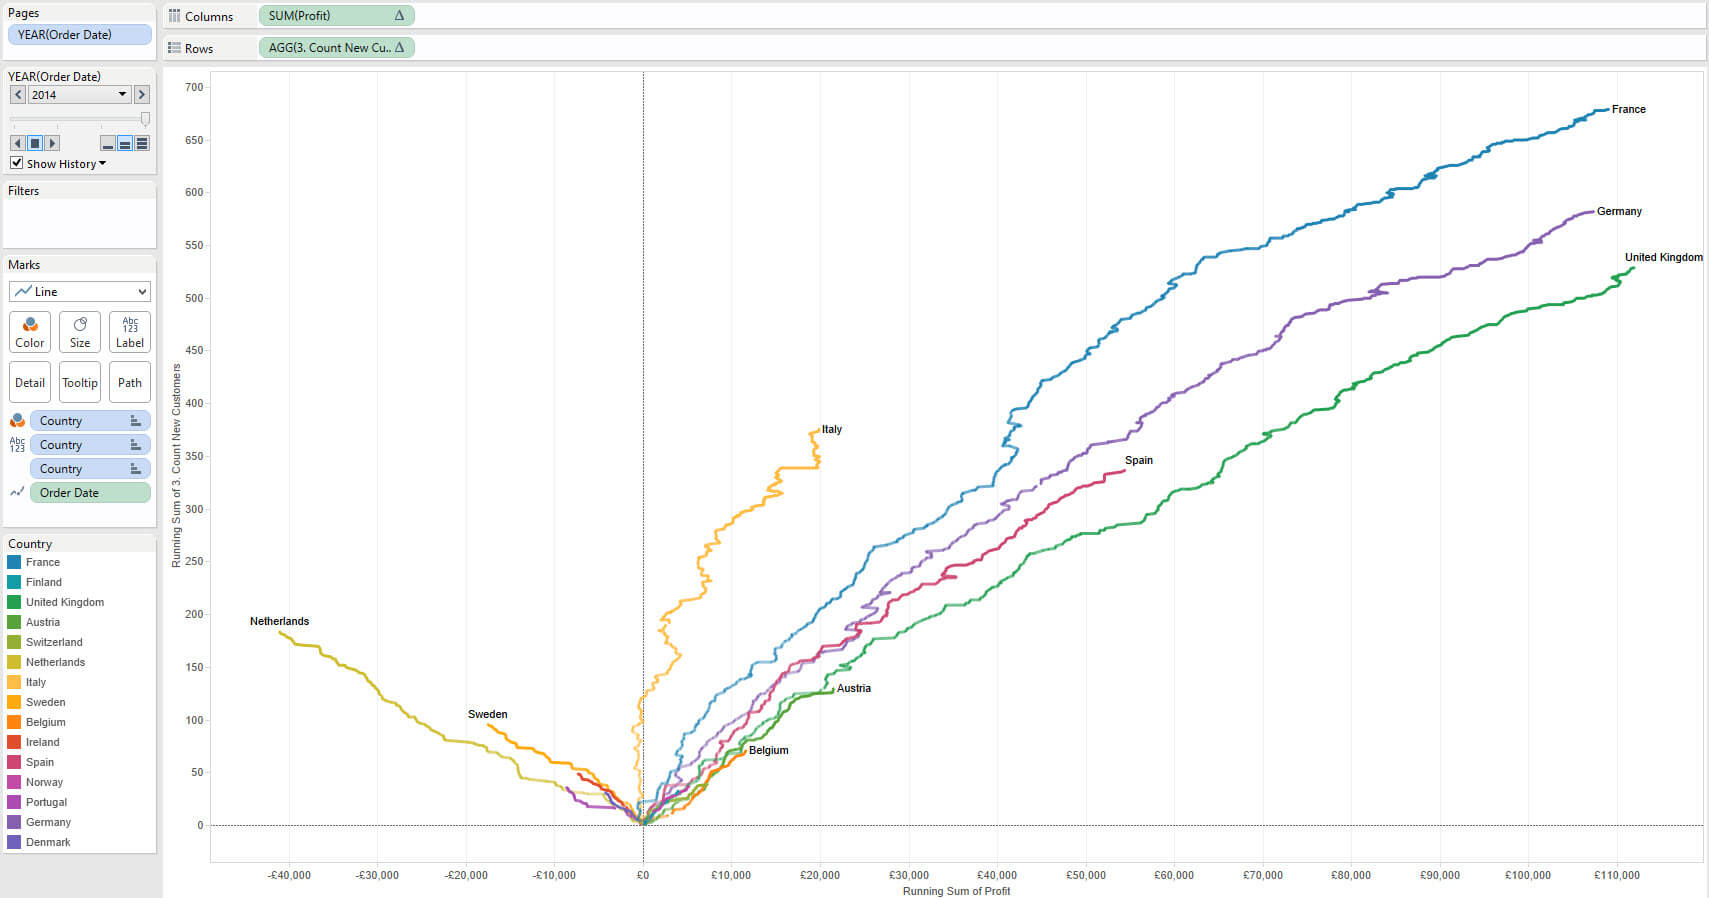Image resolution: width=1709 pixels, height=898 pixels.
Task: Click the Italy label on the chart
Action: [x=832, y=429]
